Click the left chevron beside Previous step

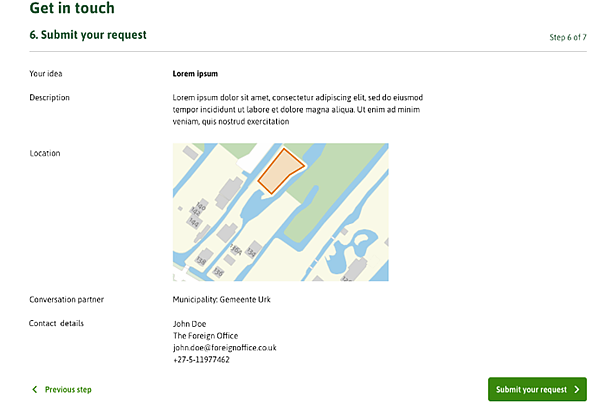[35, 389]
